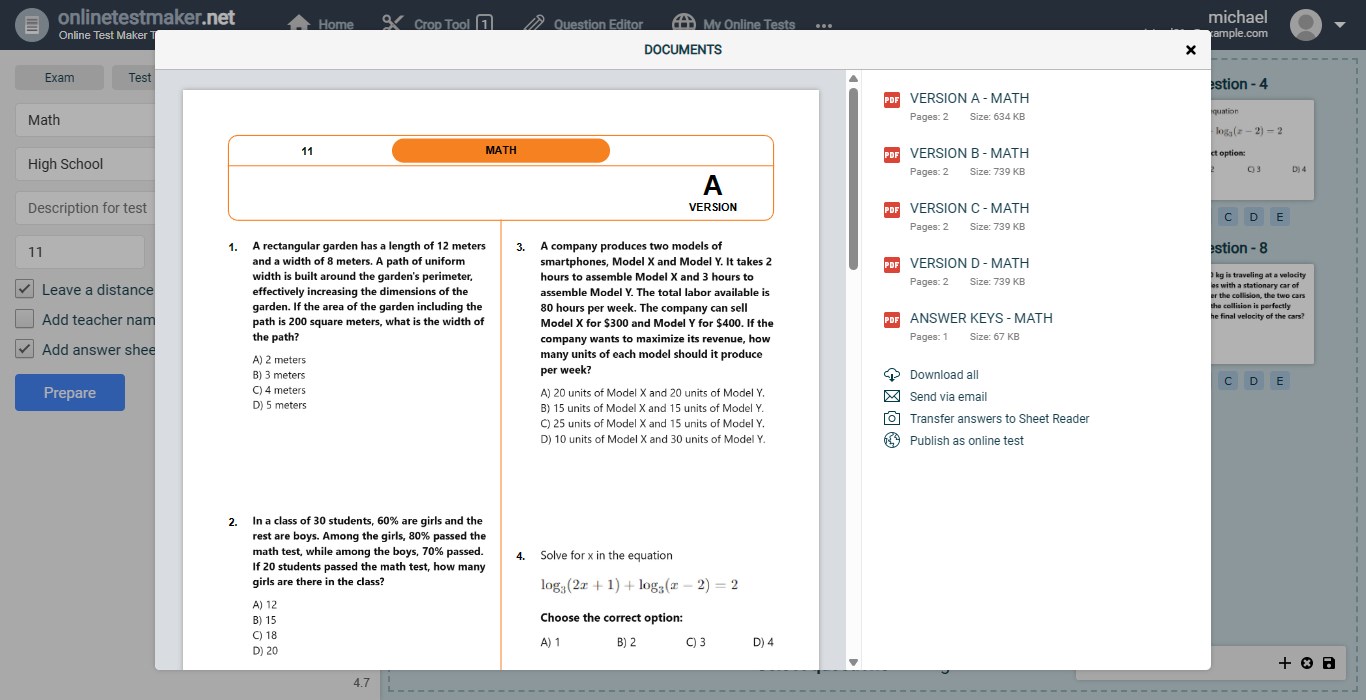1366x700 pixels.
Task: Click the Math subject input field
Action: click(x=85, y=120)
